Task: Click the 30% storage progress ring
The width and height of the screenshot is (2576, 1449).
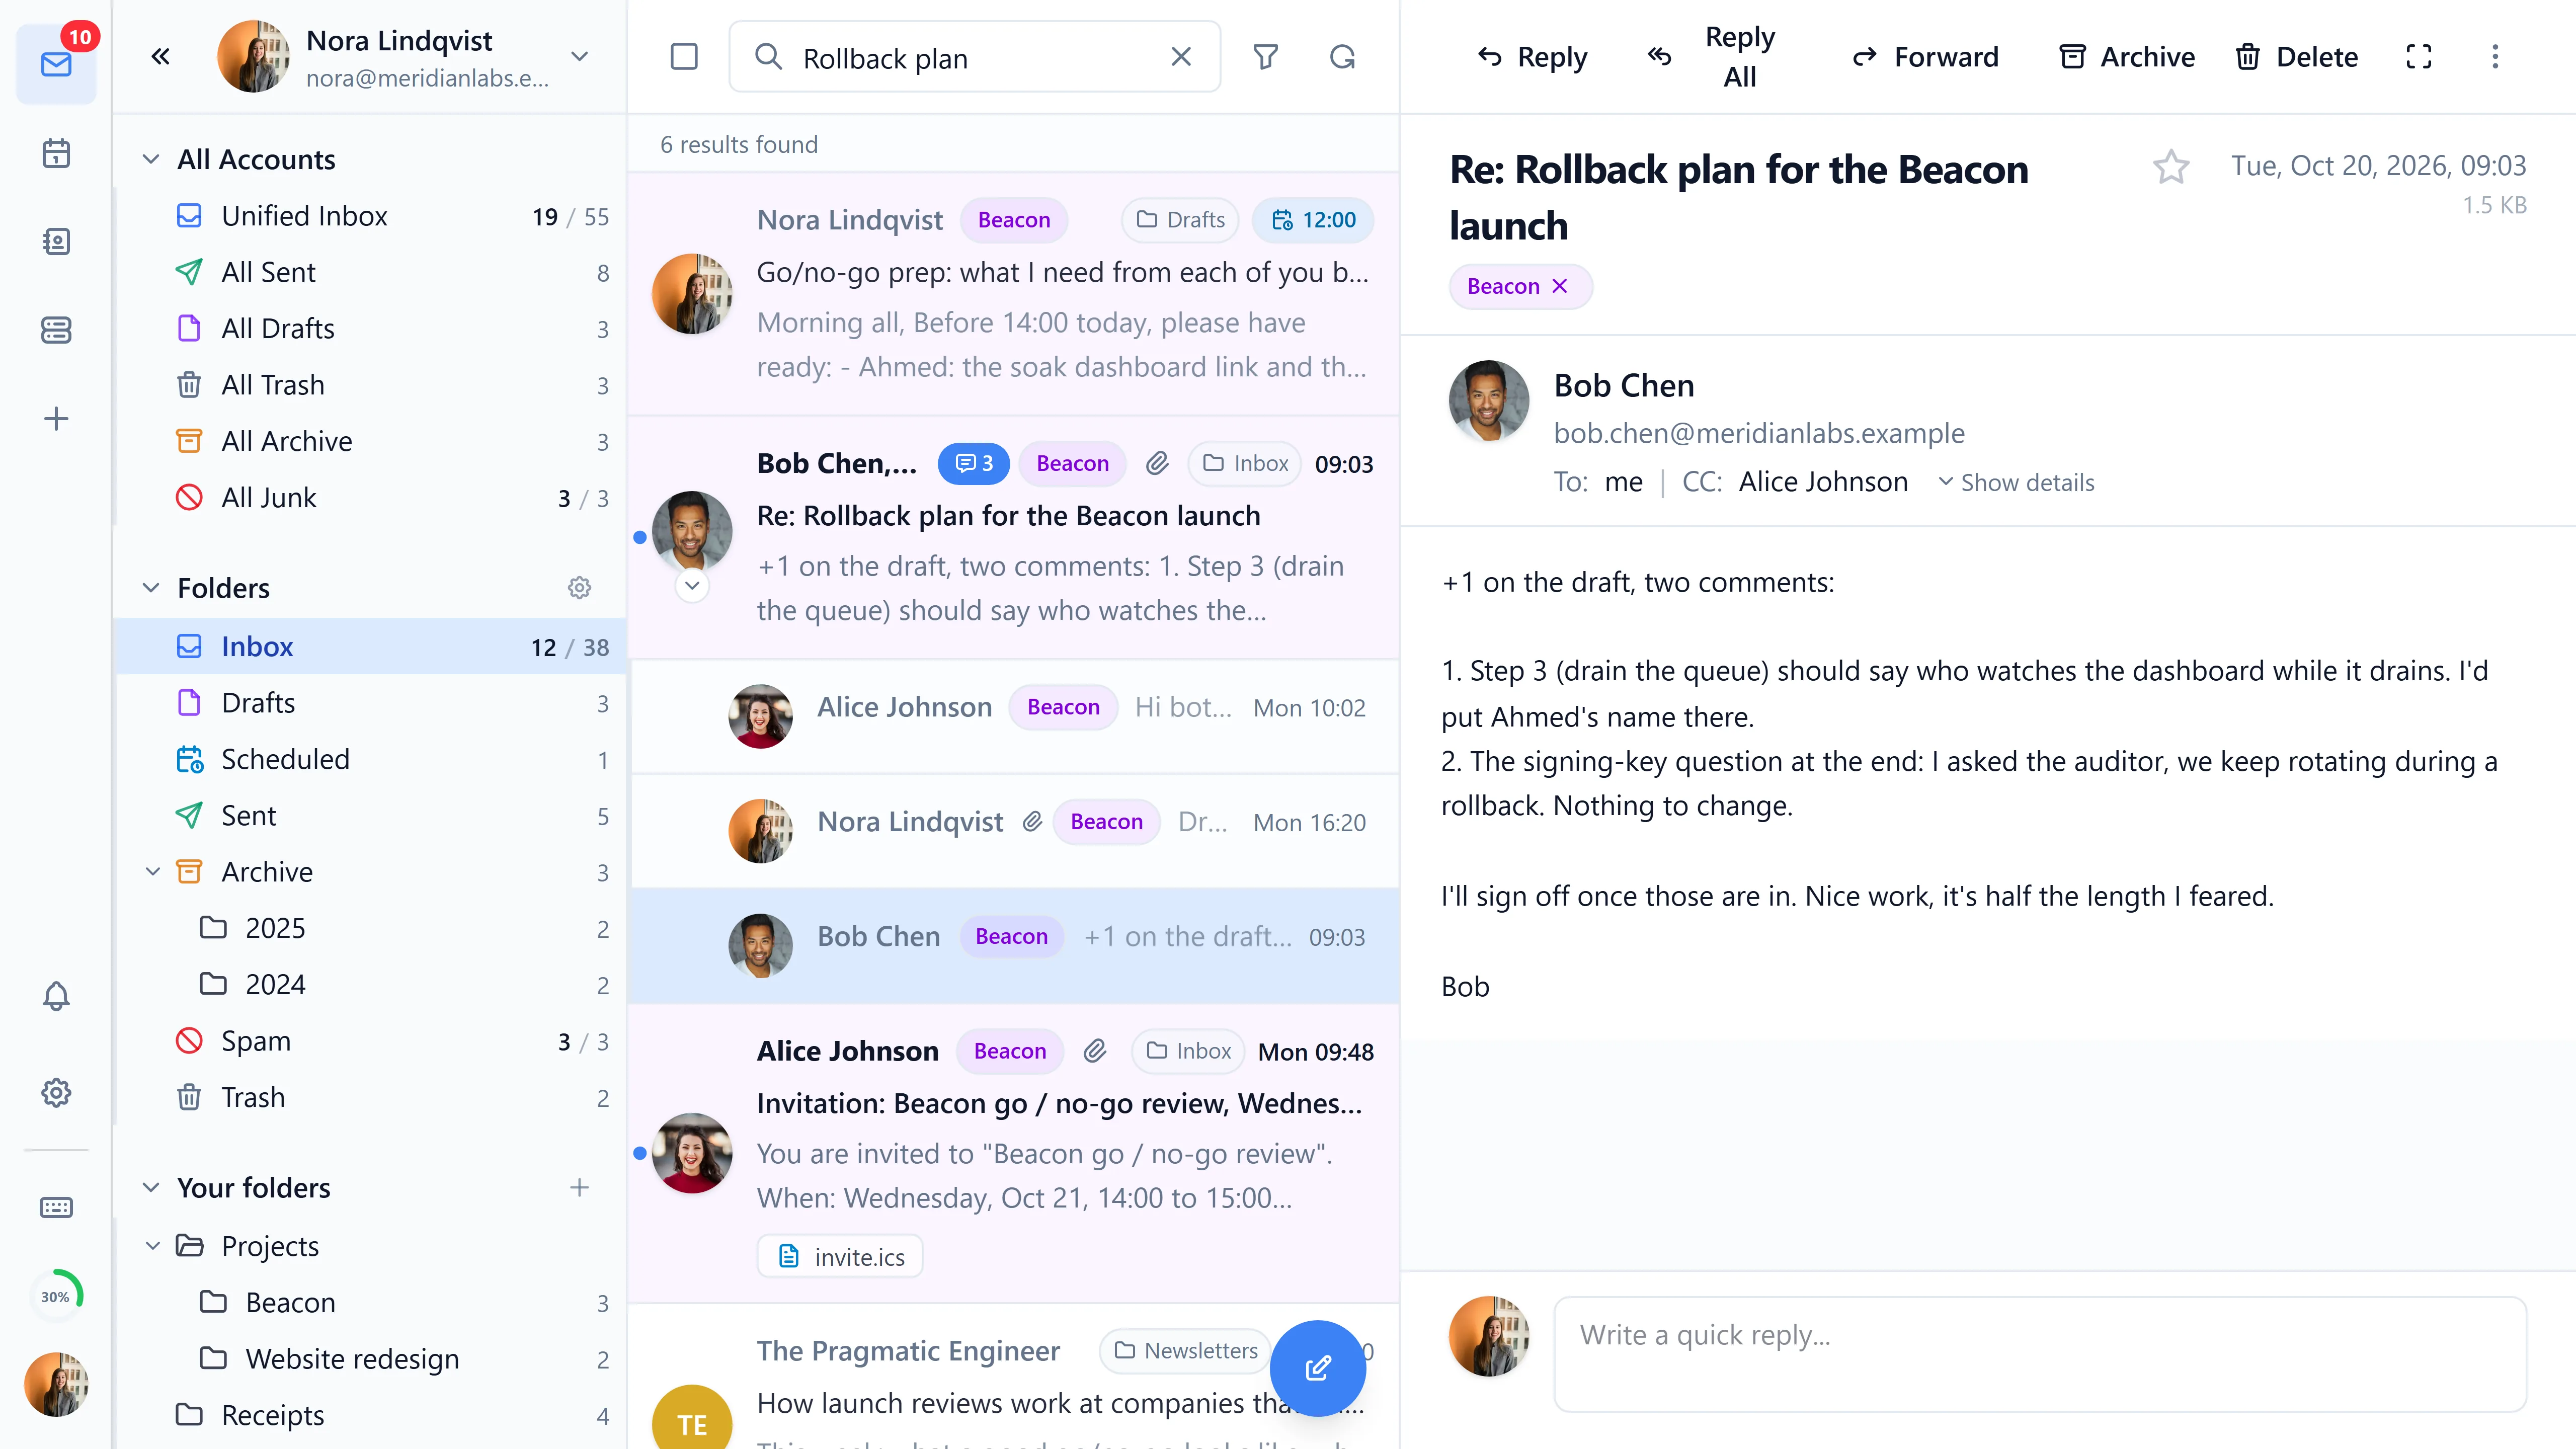Action: [x=56, y=1296]
